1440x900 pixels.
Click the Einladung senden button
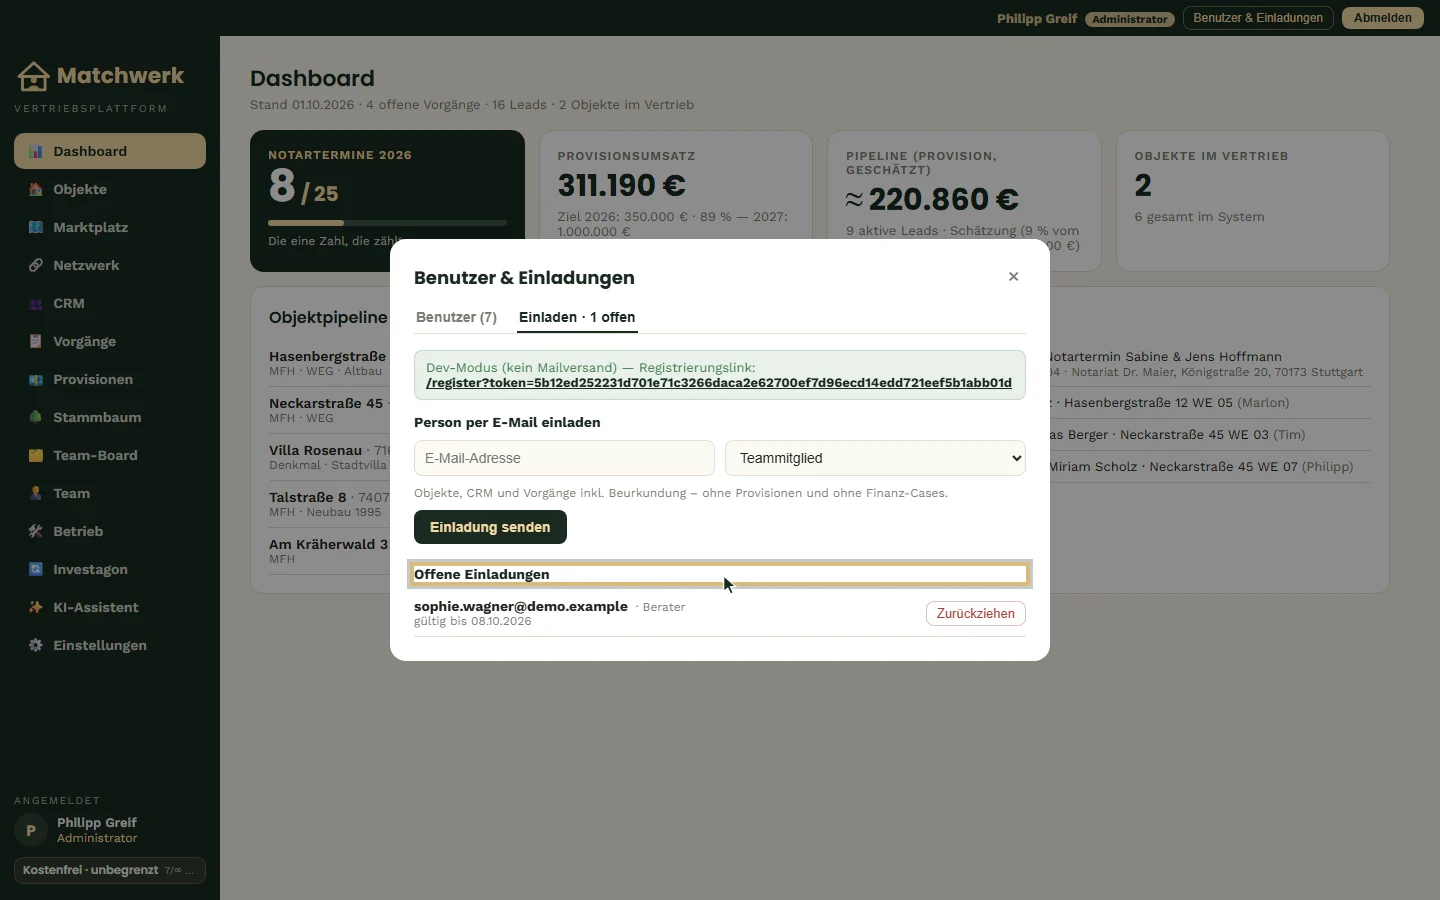(490, 527)
